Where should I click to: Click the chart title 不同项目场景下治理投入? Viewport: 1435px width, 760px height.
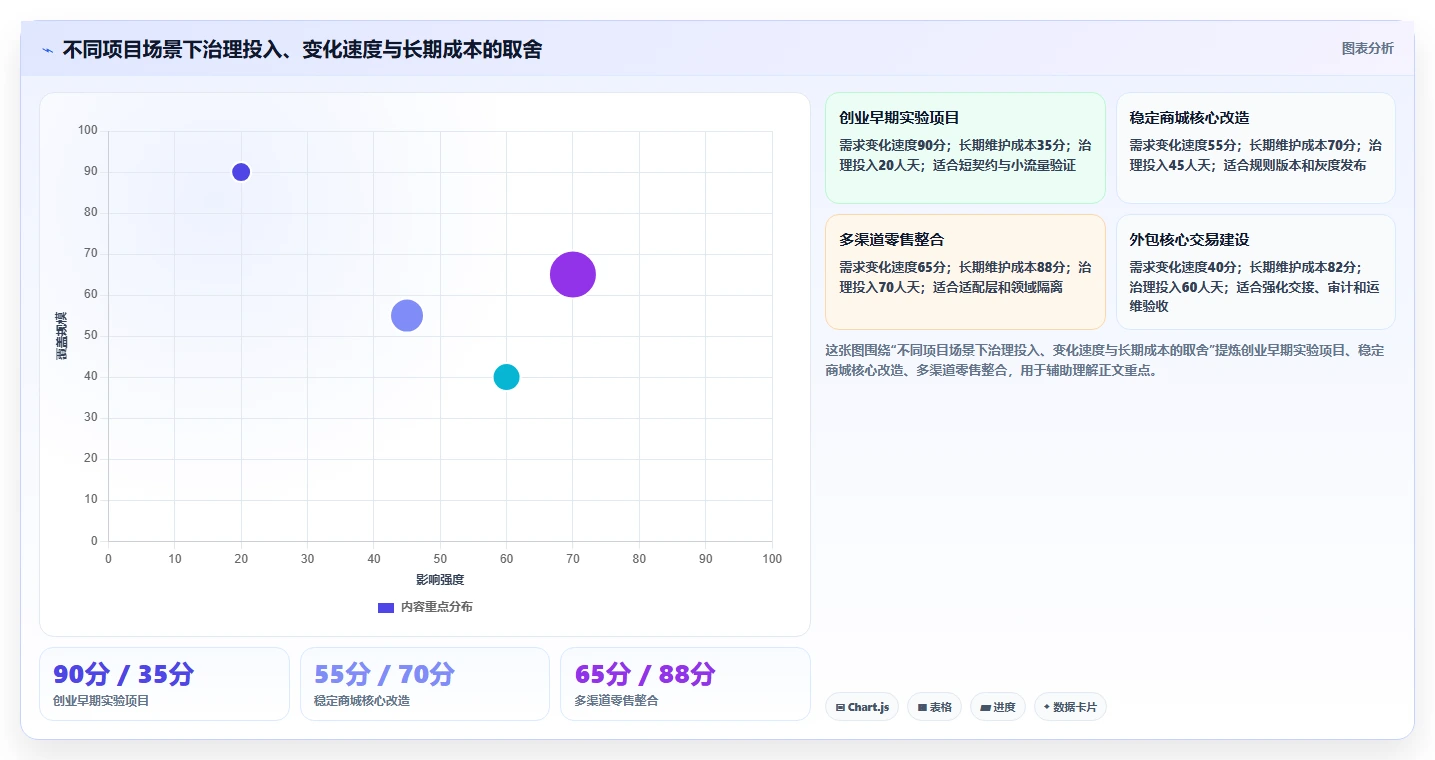[302, 50]
